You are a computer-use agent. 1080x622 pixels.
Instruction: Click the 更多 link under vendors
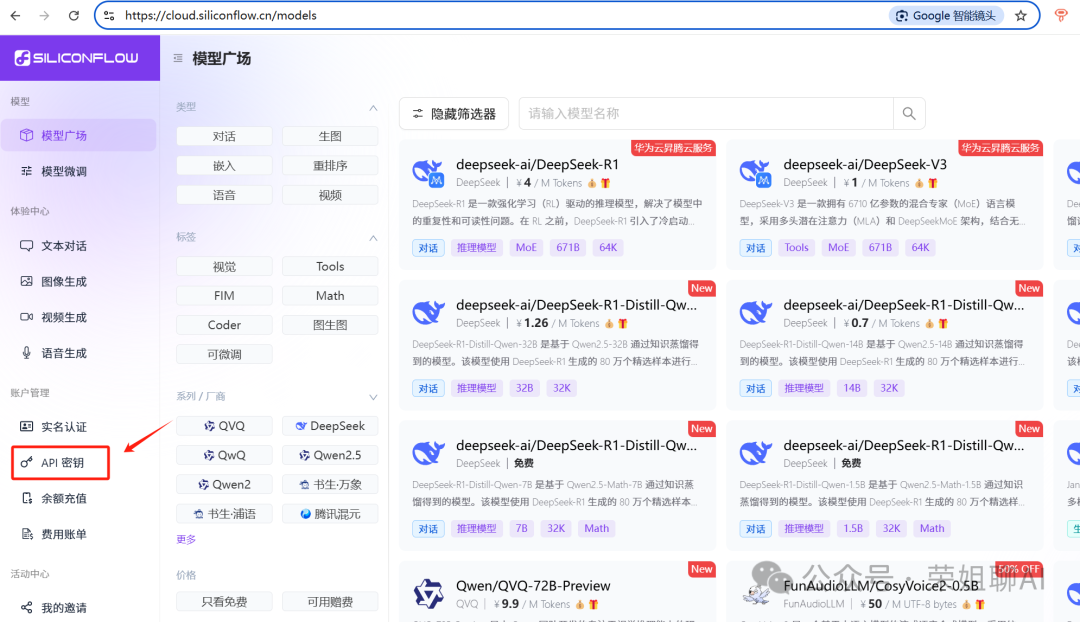pos(186,539)
